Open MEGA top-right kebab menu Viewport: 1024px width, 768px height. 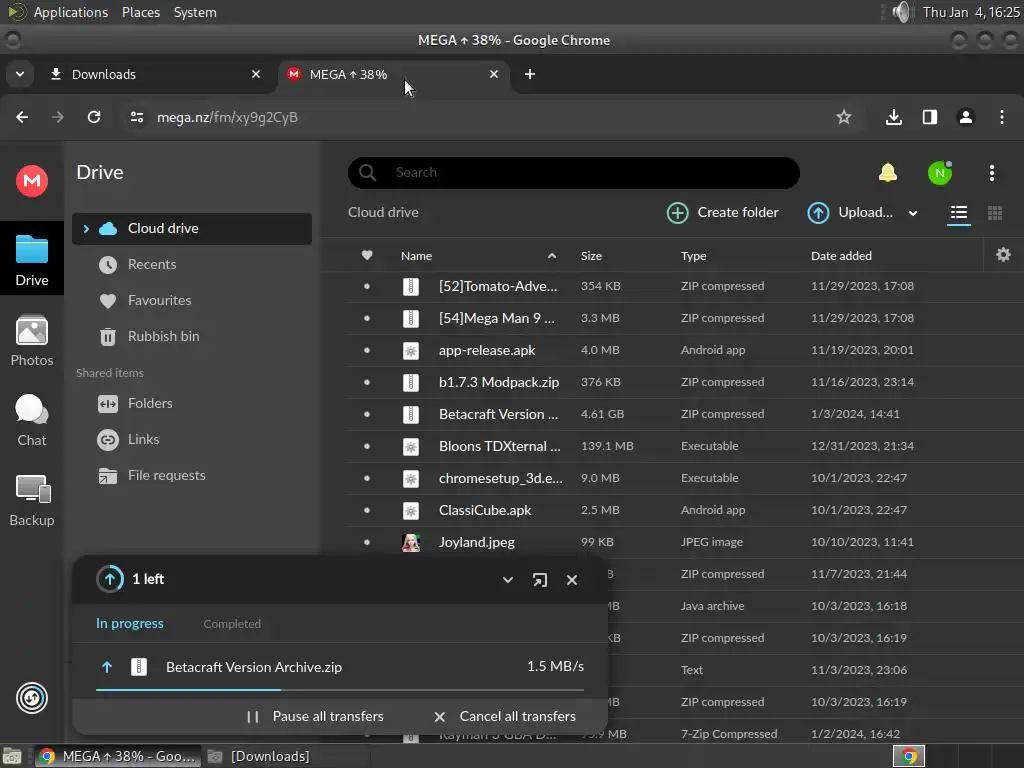[x=991, y=172]
